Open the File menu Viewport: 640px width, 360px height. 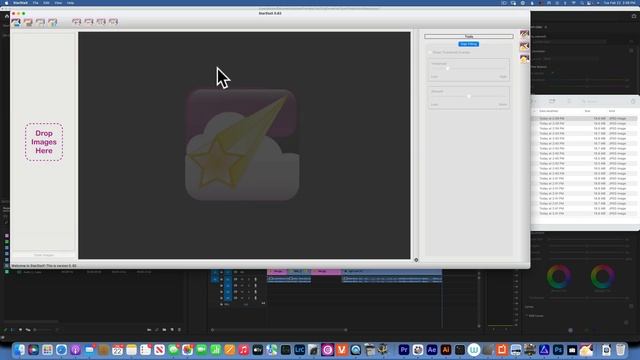(36, 3)
